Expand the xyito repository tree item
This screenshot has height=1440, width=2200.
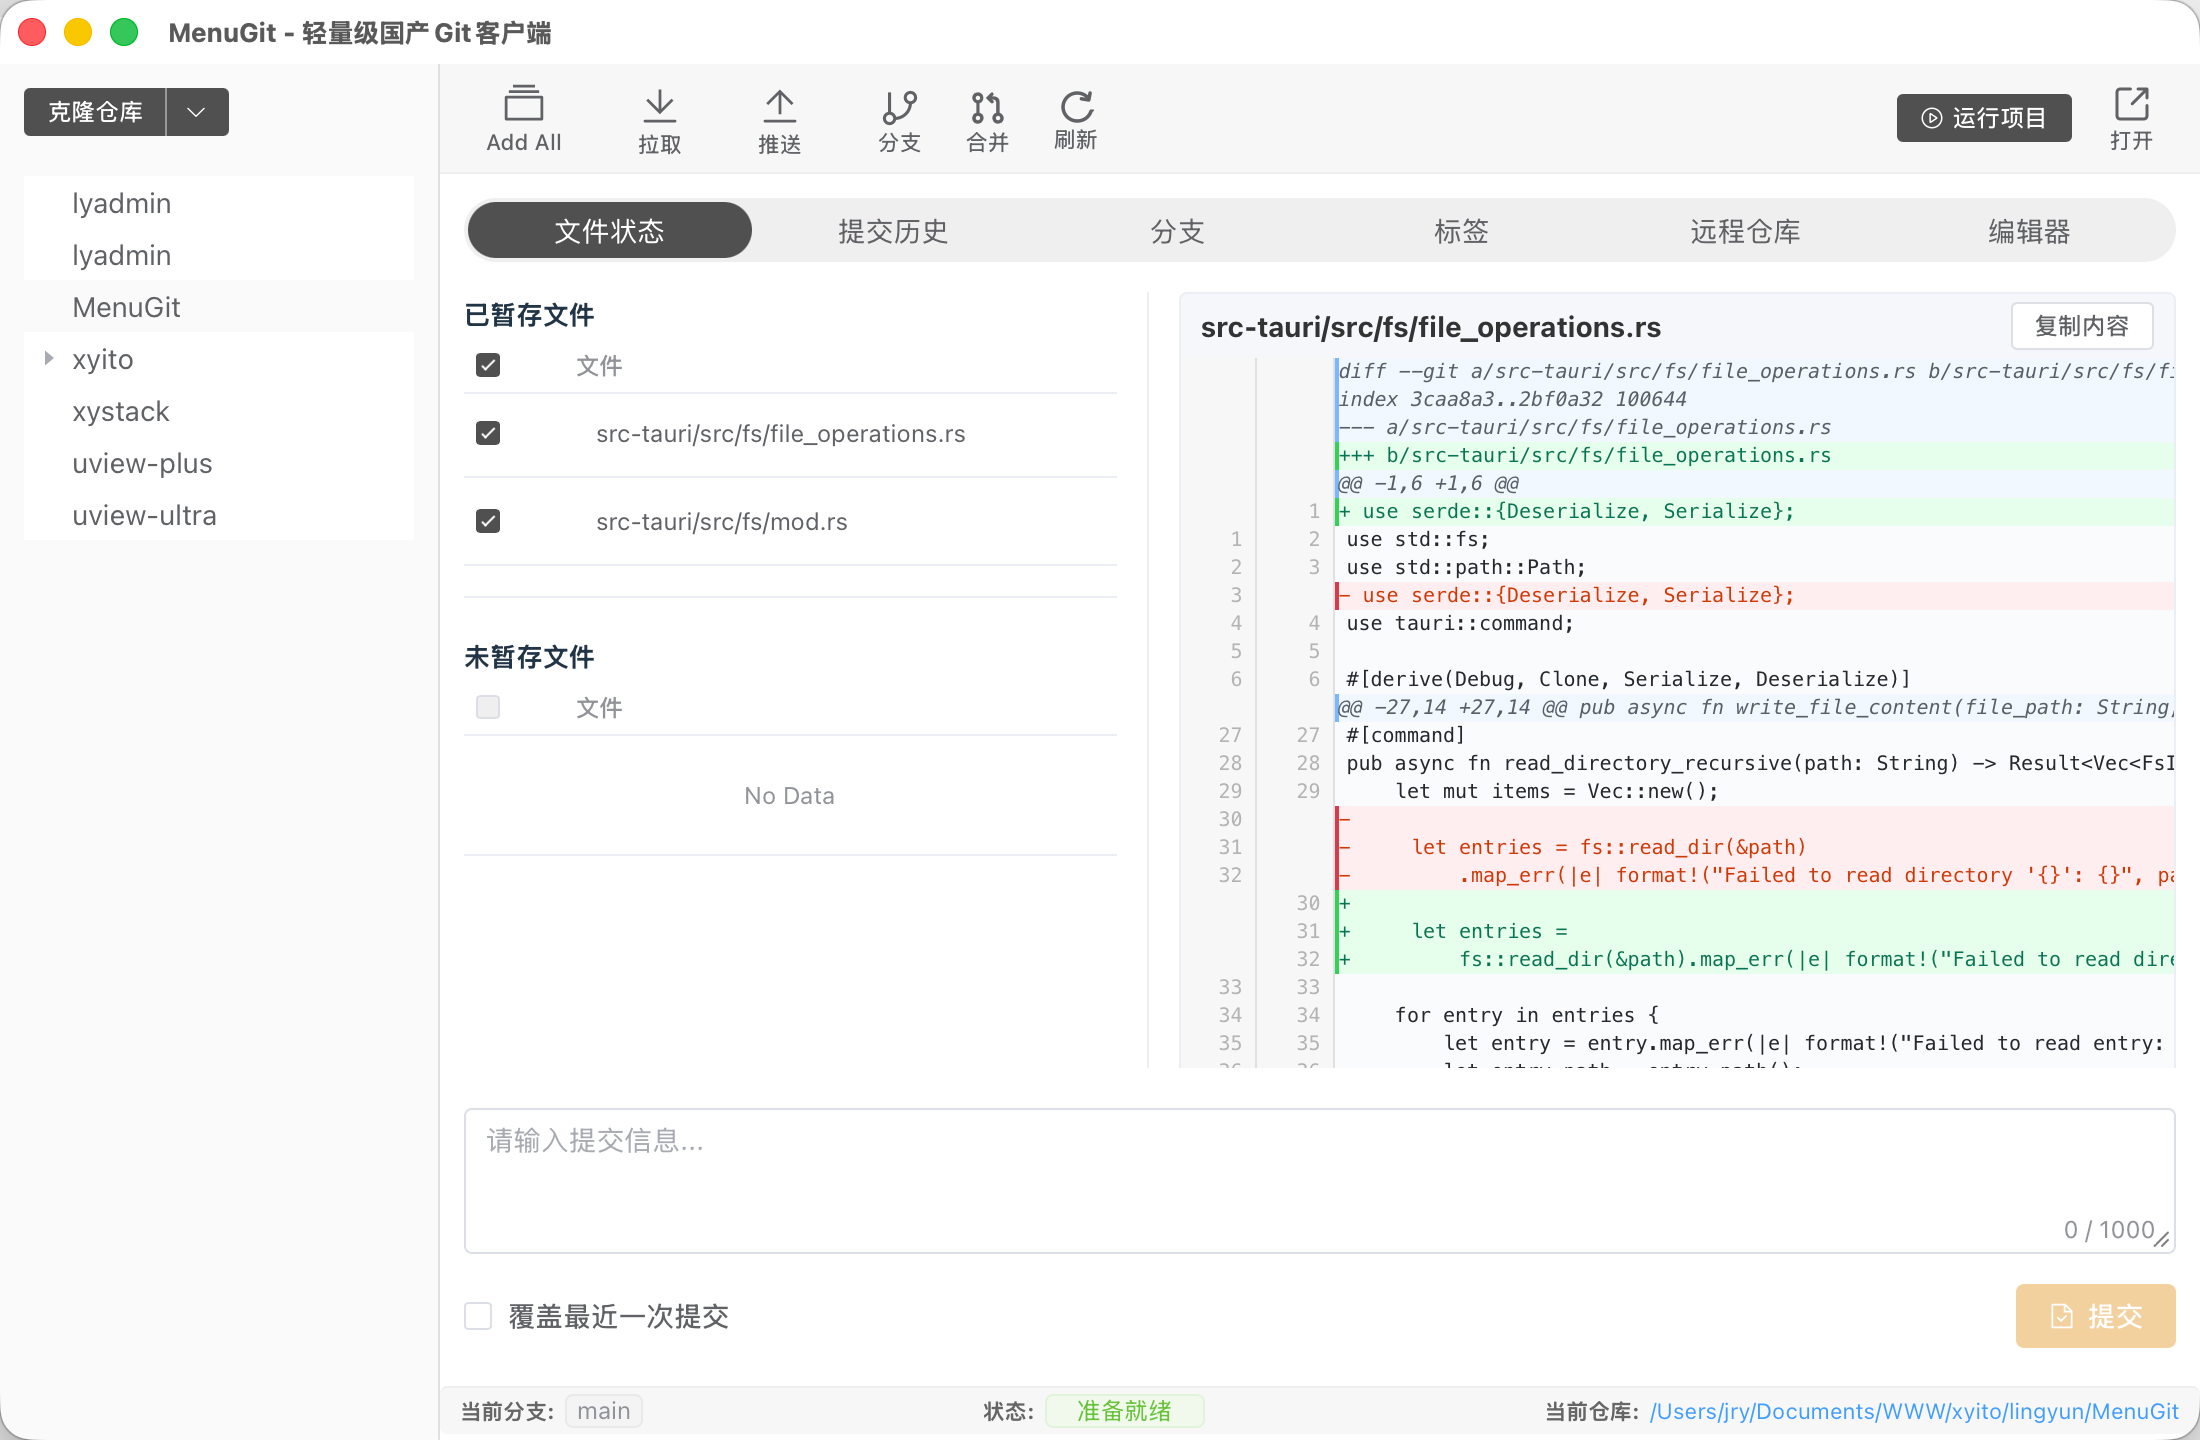click(49, 359)
